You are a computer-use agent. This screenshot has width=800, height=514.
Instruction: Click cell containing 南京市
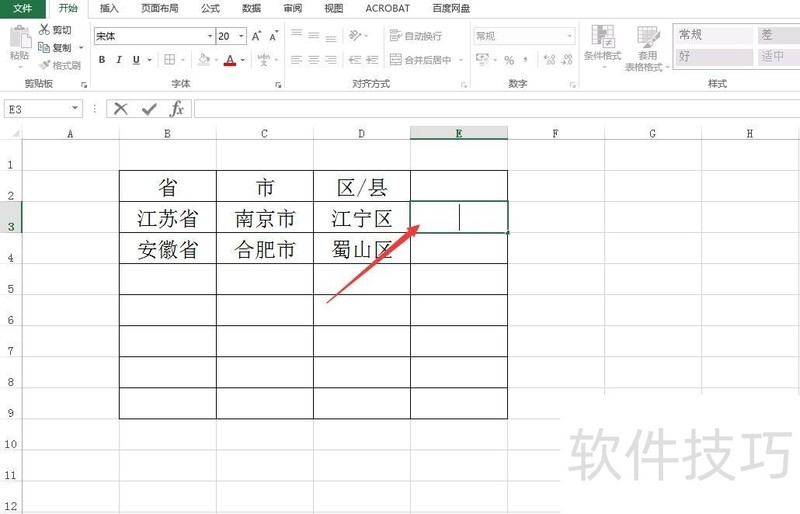(265, 217)
